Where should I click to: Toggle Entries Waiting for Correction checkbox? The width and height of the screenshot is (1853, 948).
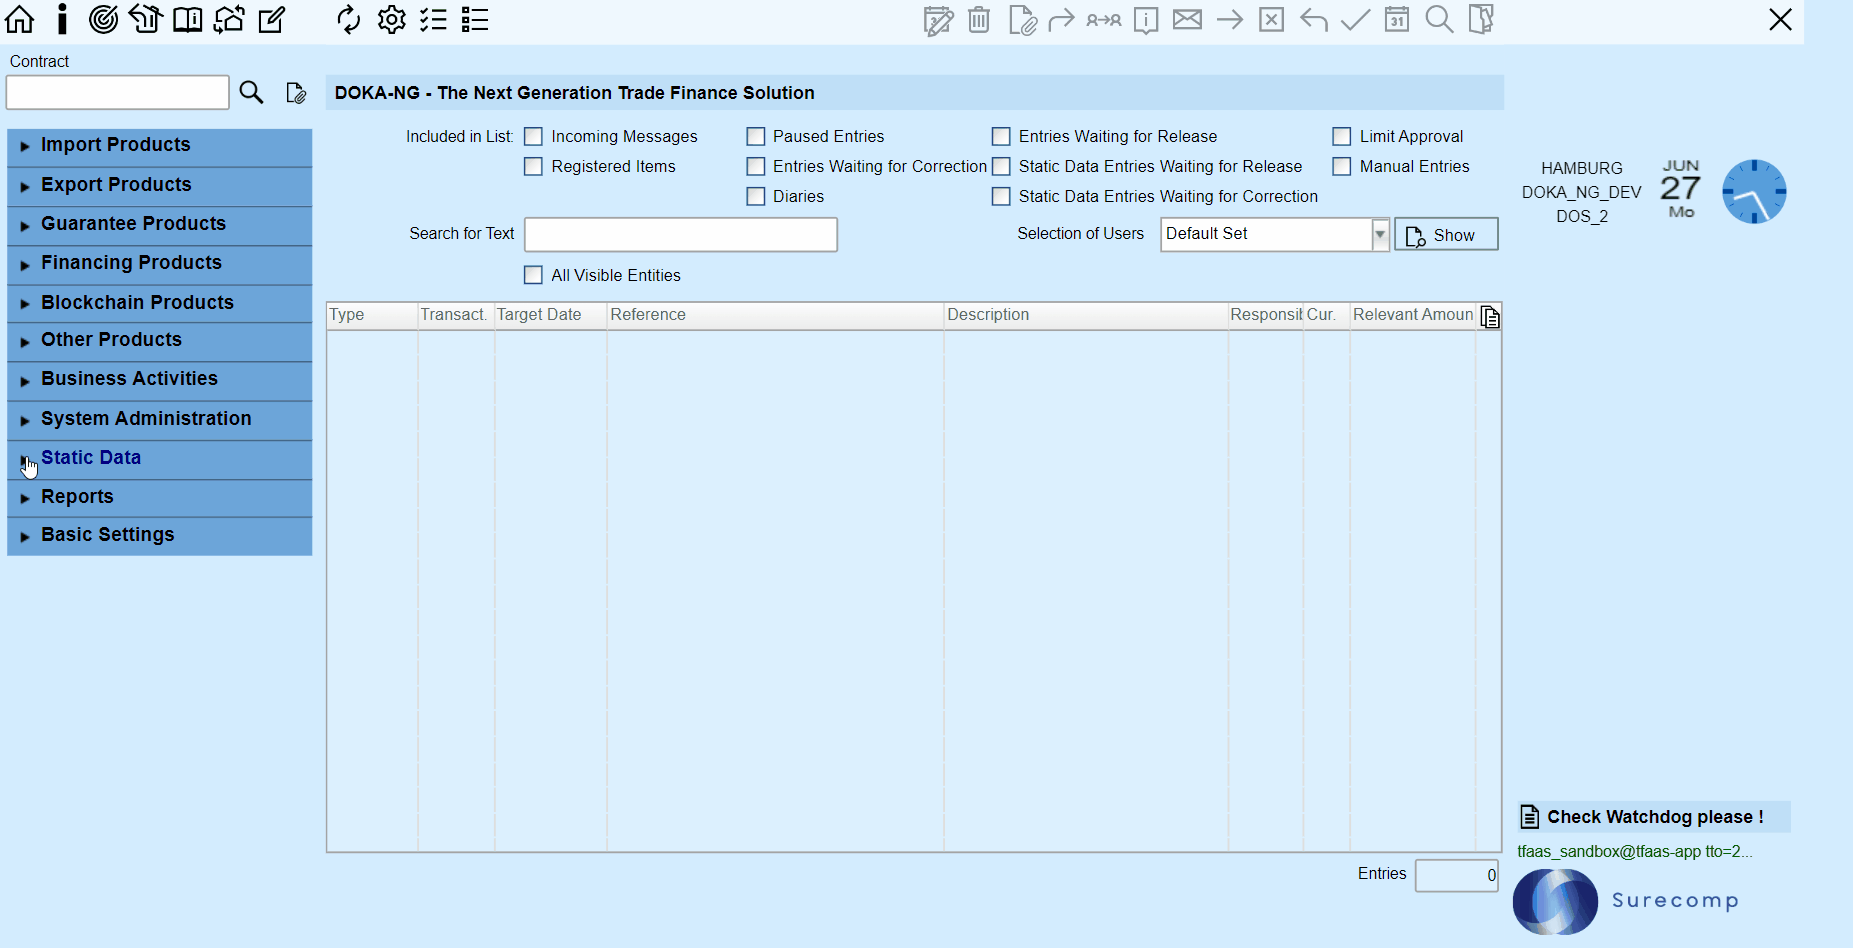pyautogui.click(x=756, y=166)
